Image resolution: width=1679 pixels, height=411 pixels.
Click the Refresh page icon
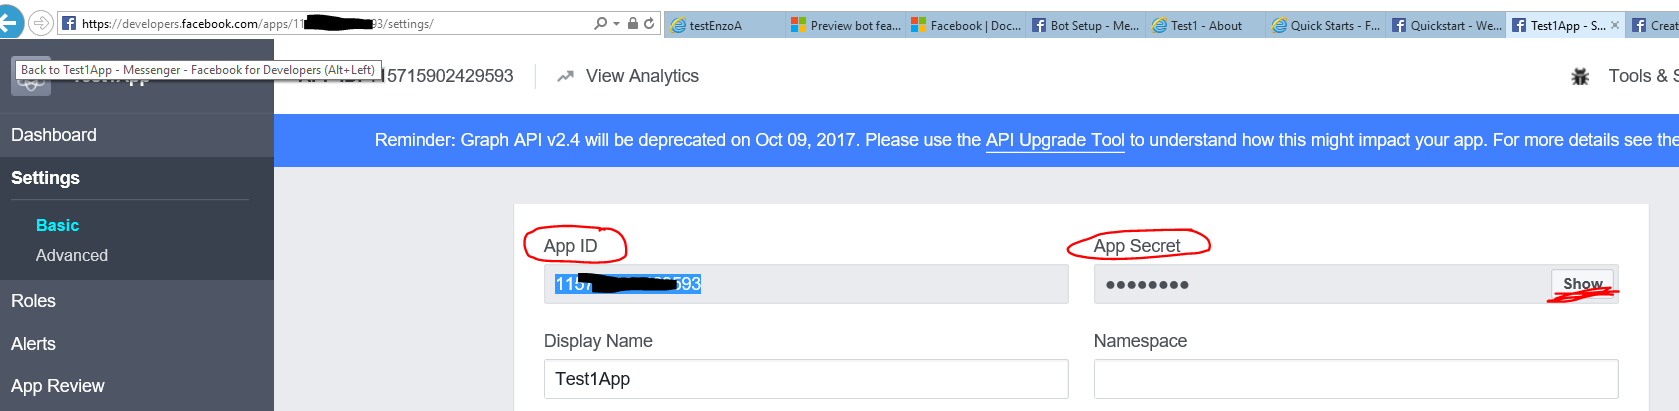point(649,23)
